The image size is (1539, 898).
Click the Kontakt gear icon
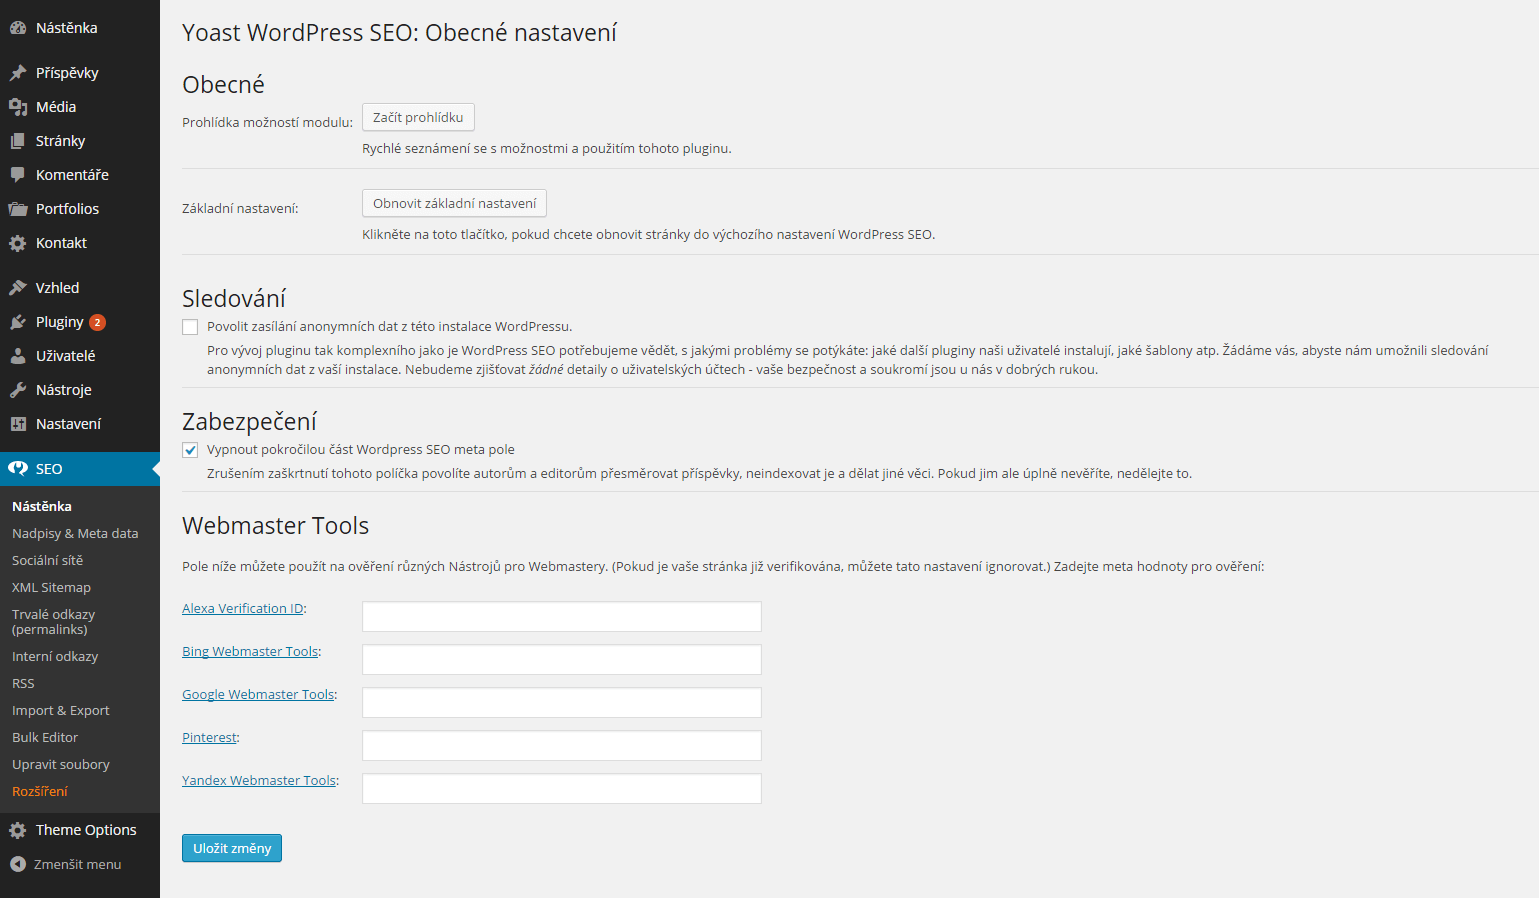18,243
